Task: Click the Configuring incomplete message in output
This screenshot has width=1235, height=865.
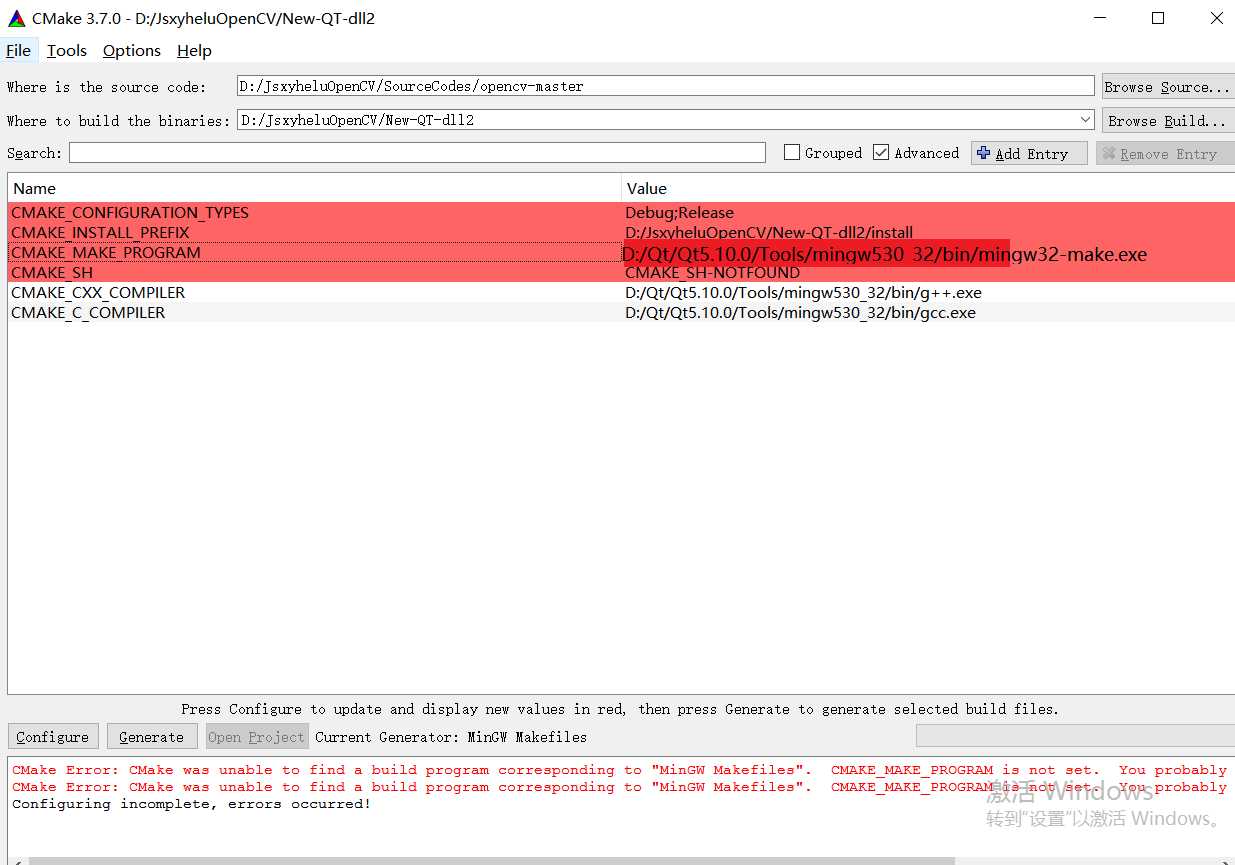Action: click(x=191, y=804)
